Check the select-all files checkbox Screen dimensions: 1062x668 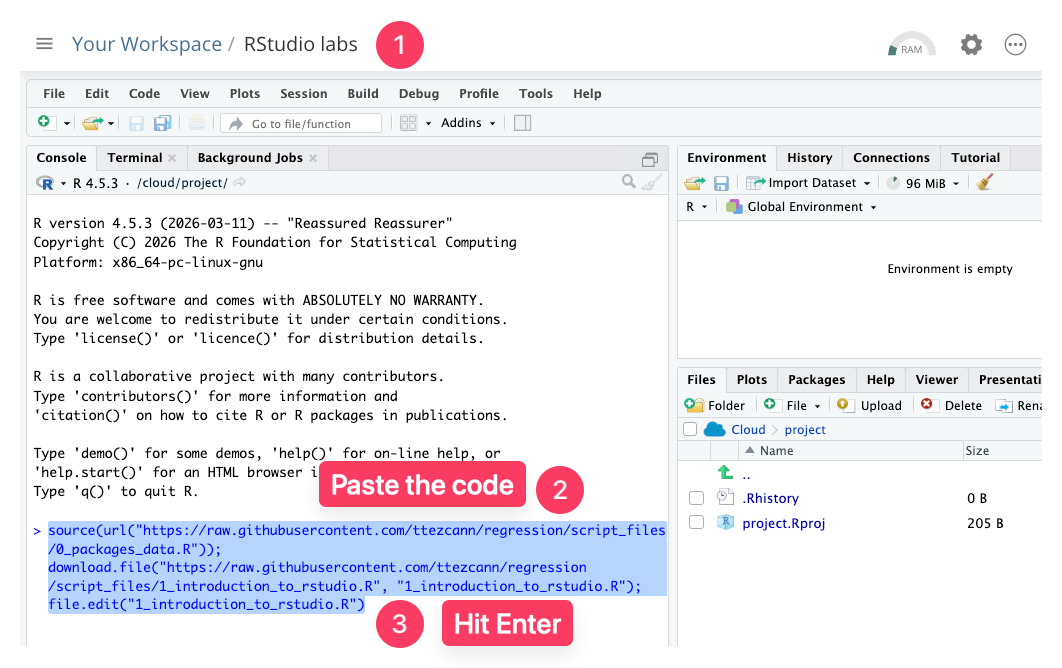pos(690,429)
